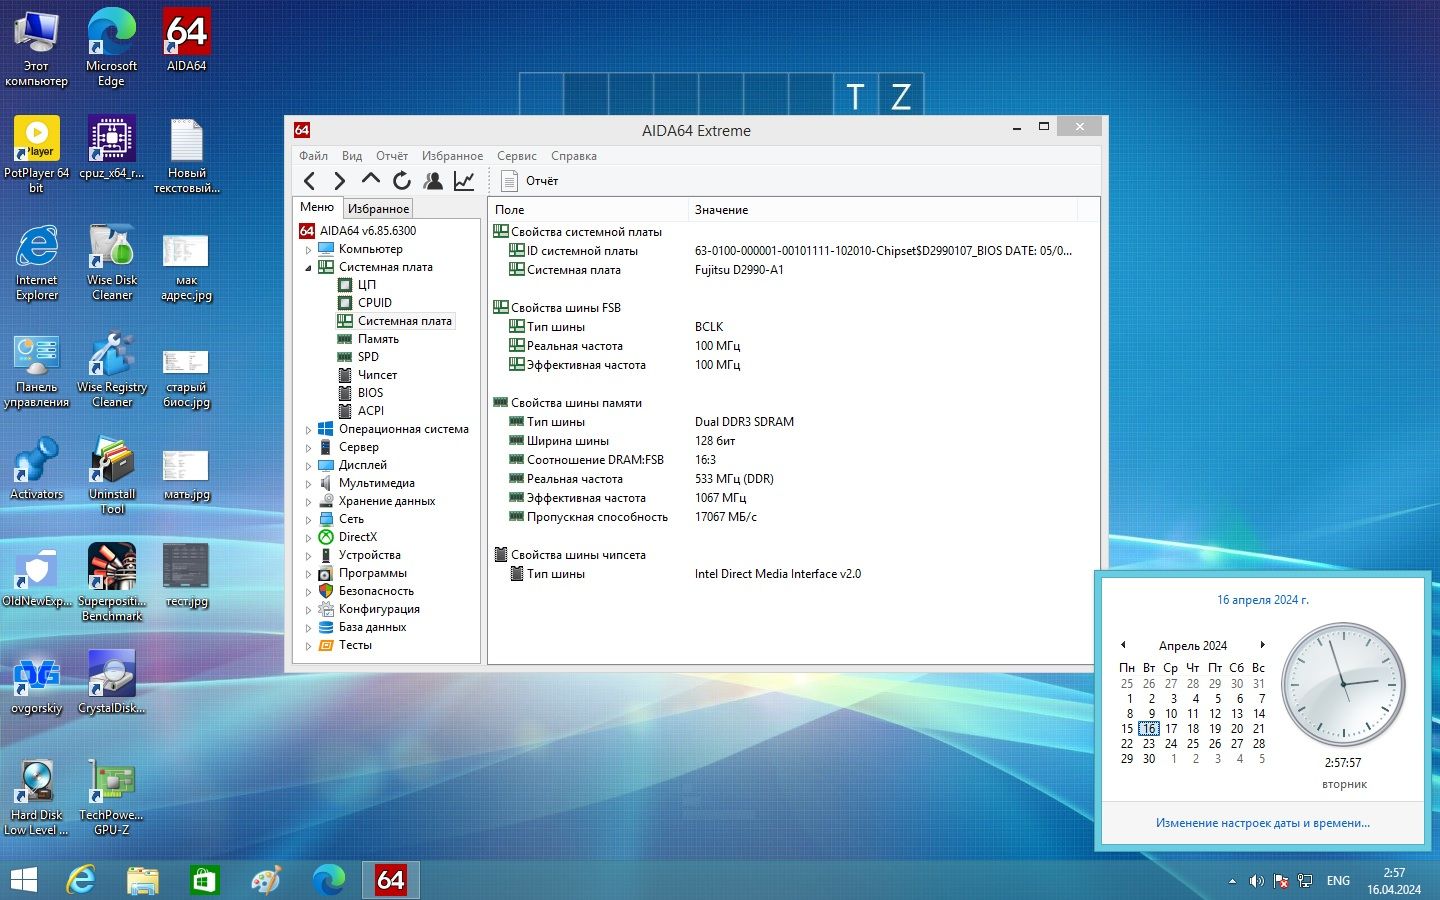Collapse the Системная плата tree node
Image resolution: width=1440 pixels, height=900 pixels.
[308, 268]
